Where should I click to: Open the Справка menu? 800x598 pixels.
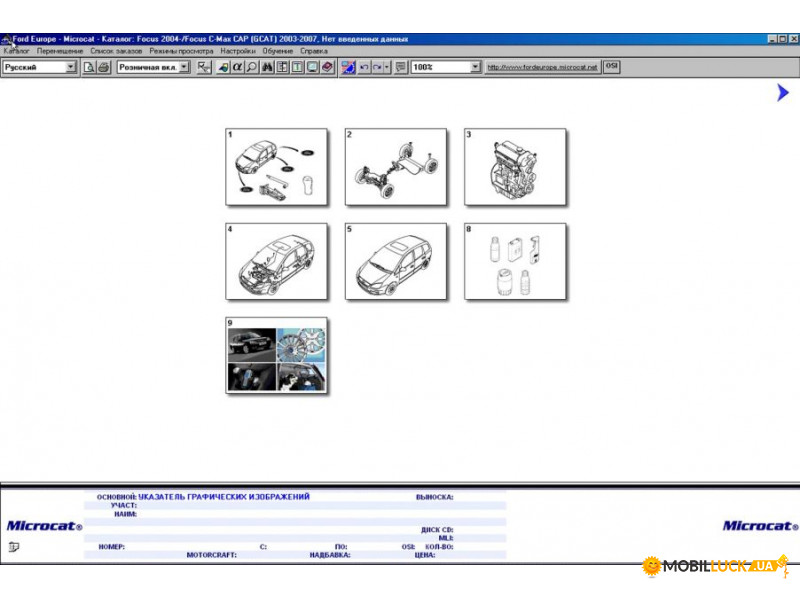tap(313, 50)
